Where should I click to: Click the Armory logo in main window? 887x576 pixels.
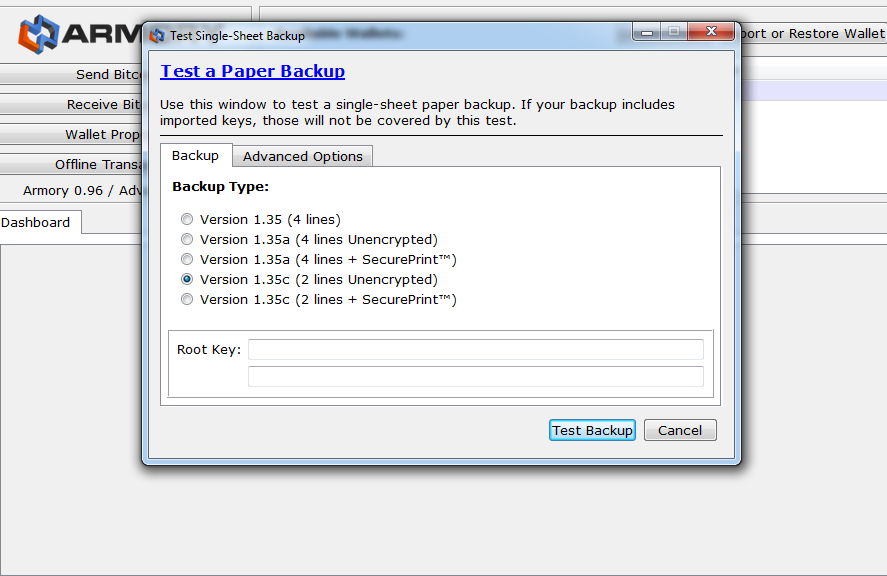79,34
